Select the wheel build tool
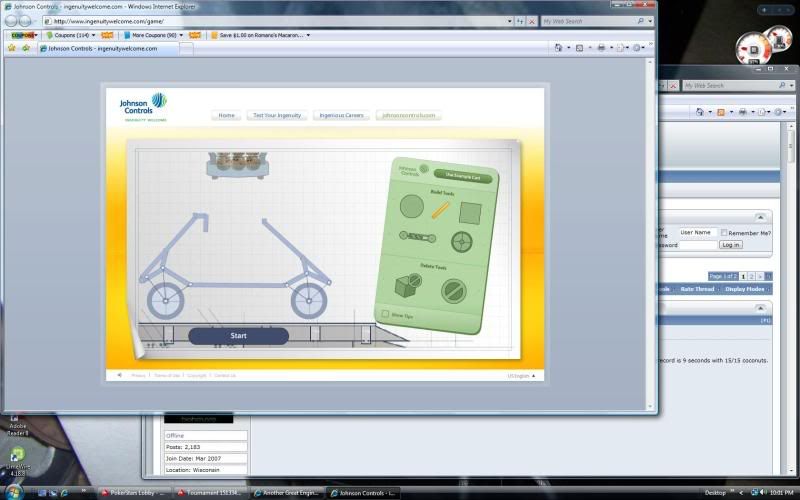 461,241
